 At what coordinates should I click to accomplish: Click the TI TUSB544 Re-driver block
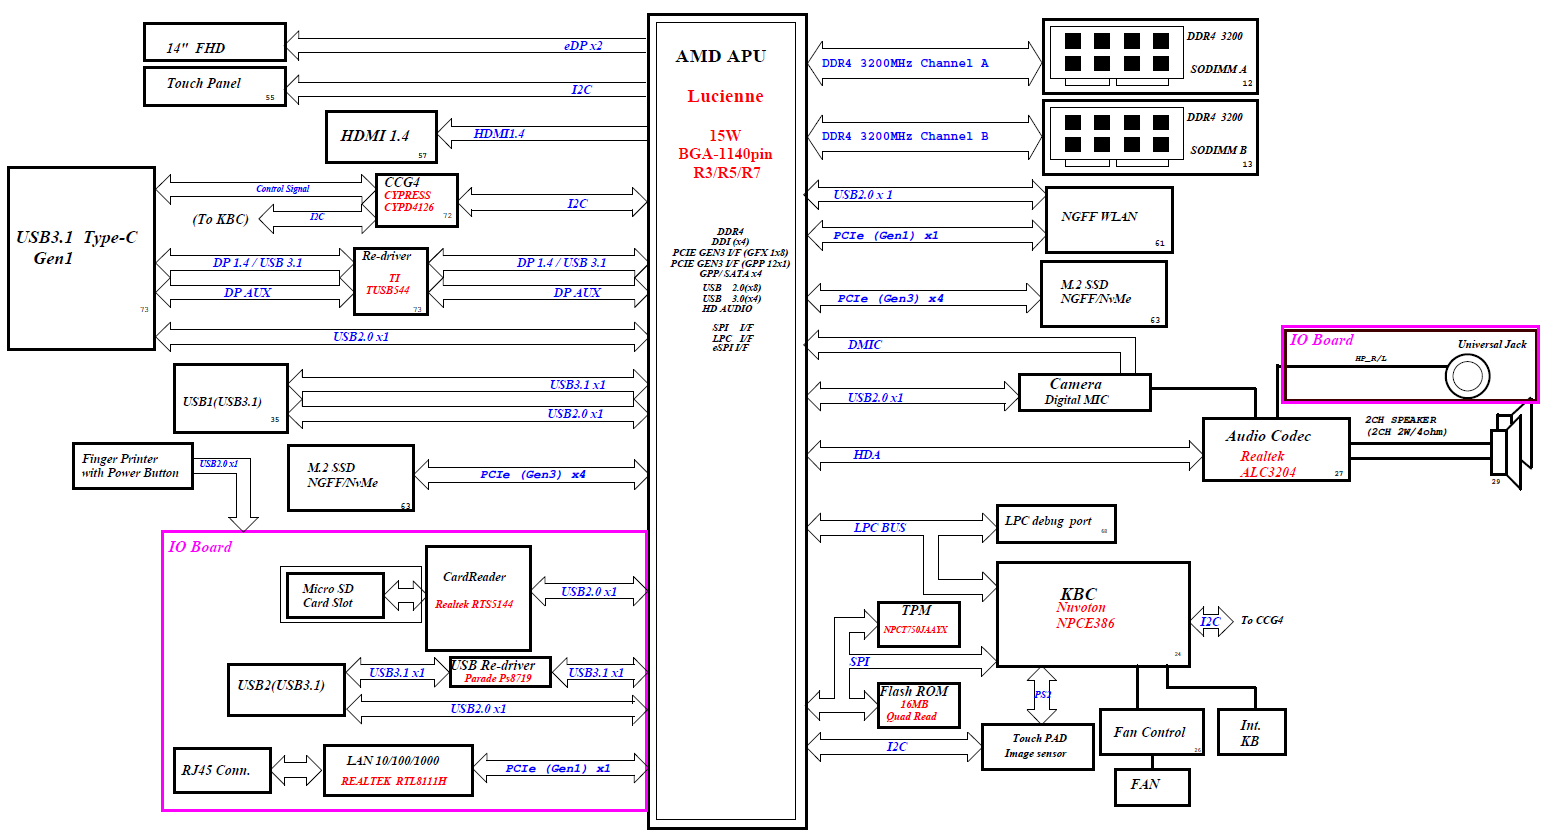pyautogui.click(x=390, y=282)
